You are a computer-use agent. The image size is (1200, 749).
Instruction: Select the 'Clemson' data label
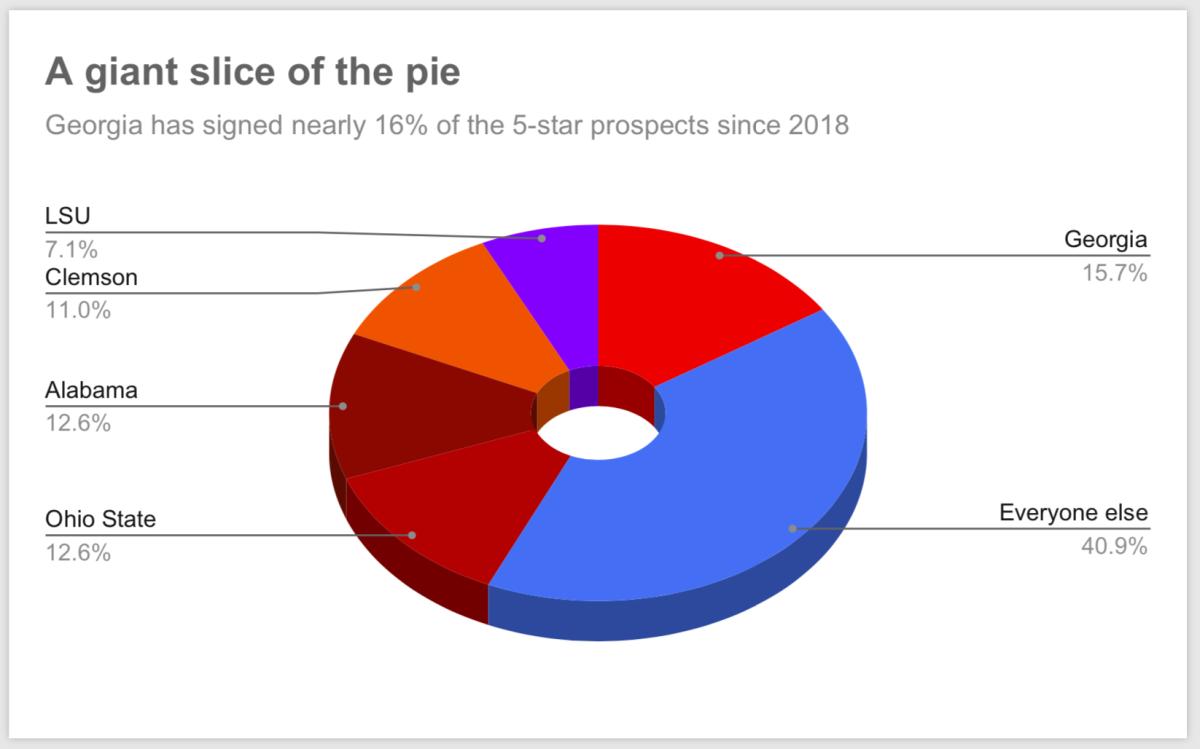pyautogui.click(x=91, y=277)
